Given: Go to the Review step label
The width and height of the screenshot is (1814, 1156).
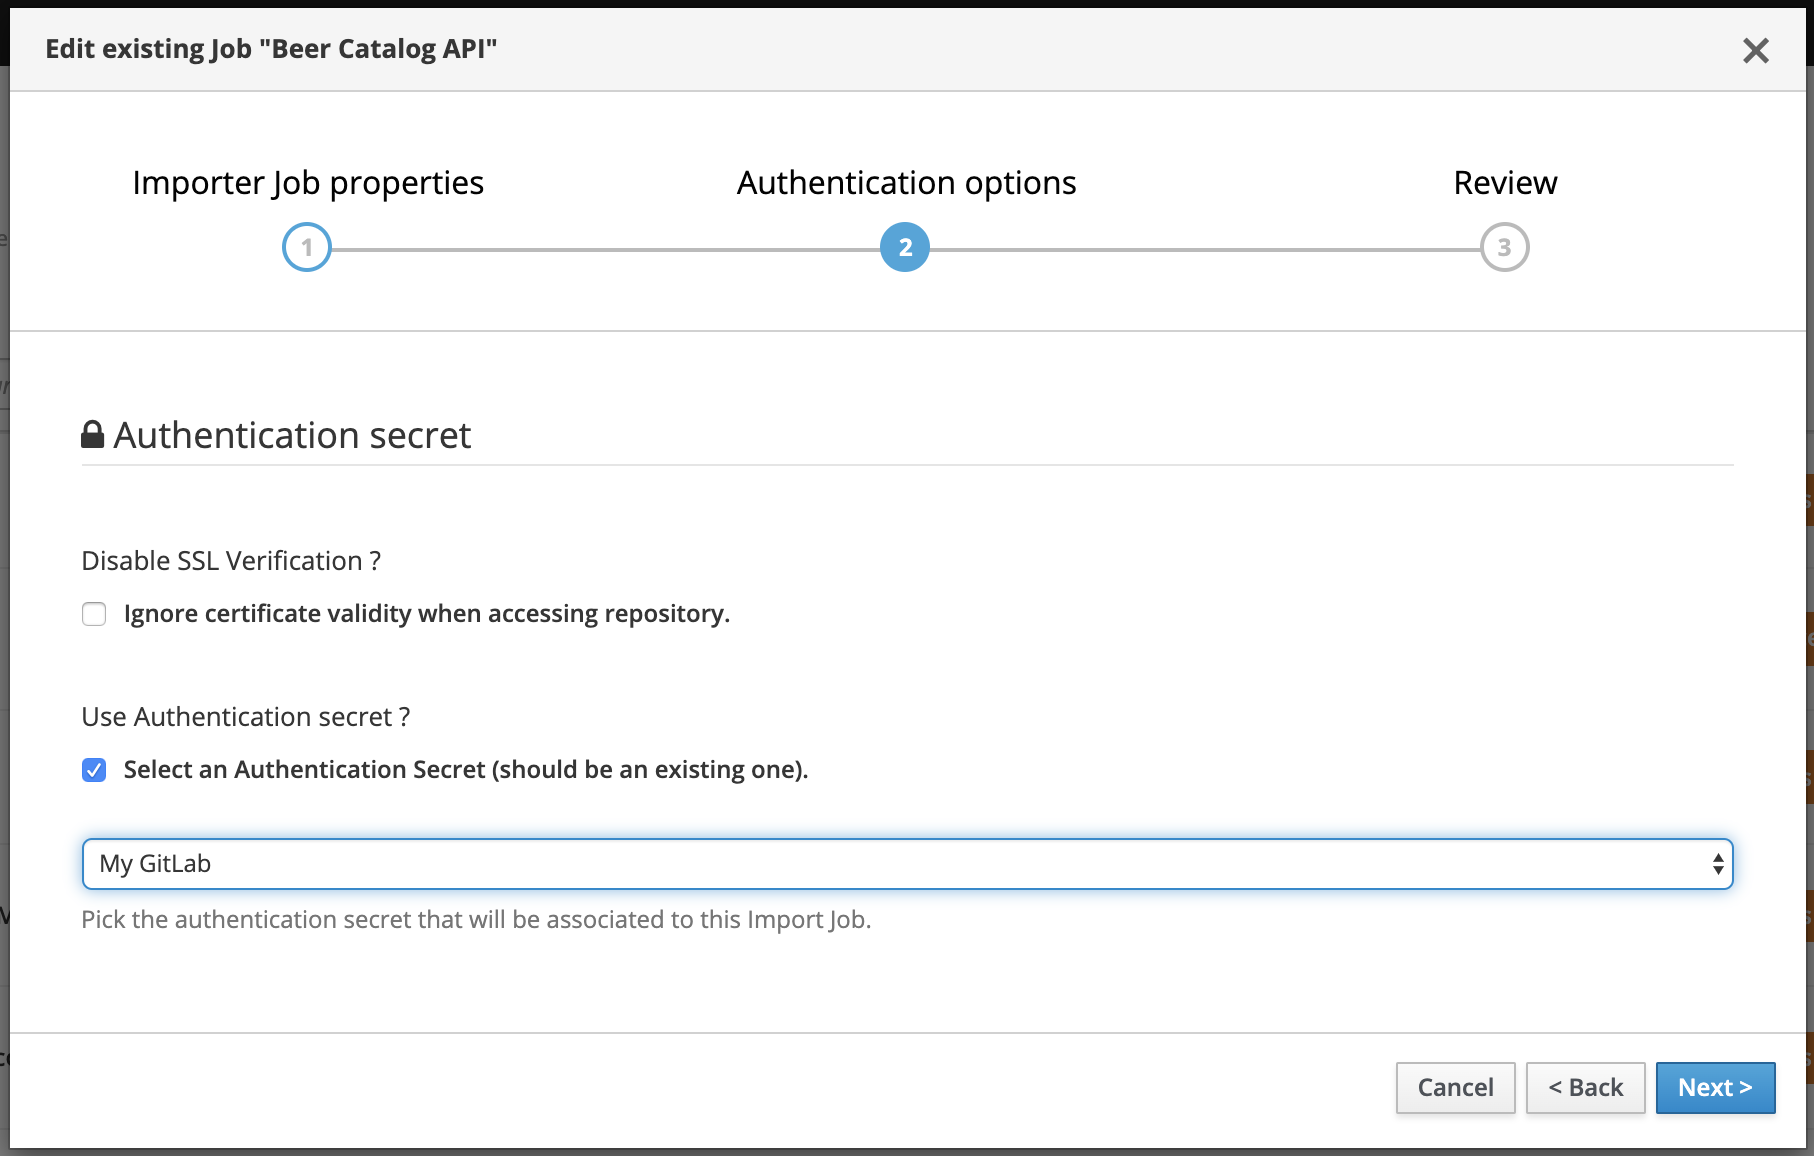Looking at the screenshot, I should pyautogui.click(x=1505, y=183).
